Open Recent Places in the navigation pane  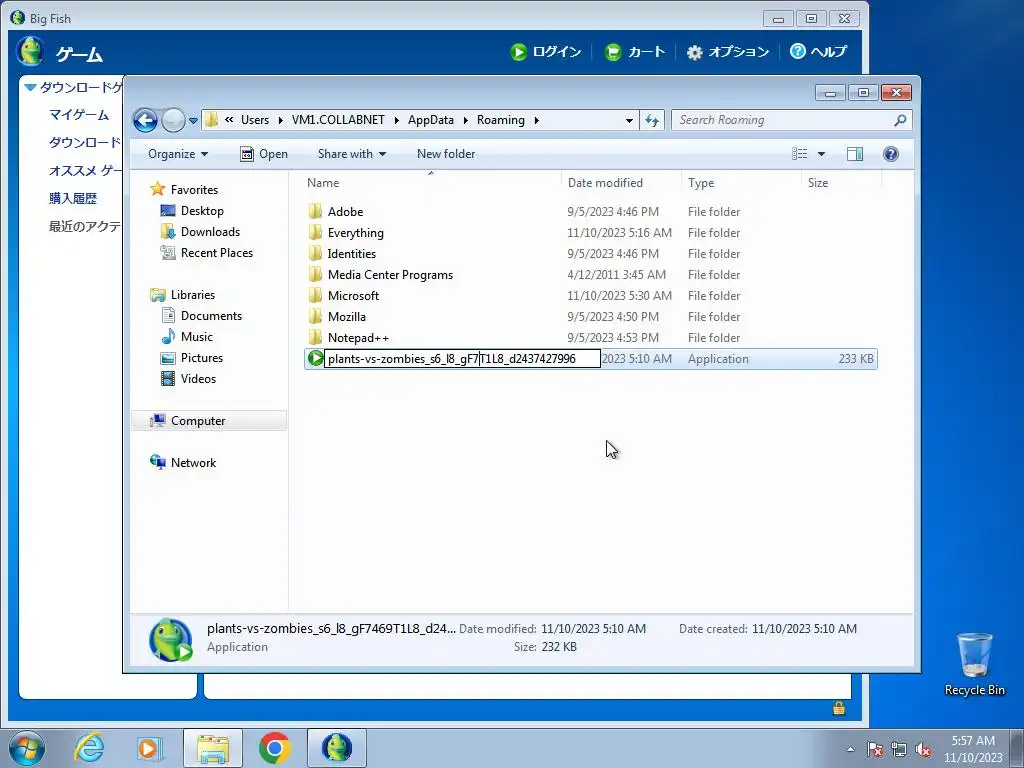(x=217, y=253)
